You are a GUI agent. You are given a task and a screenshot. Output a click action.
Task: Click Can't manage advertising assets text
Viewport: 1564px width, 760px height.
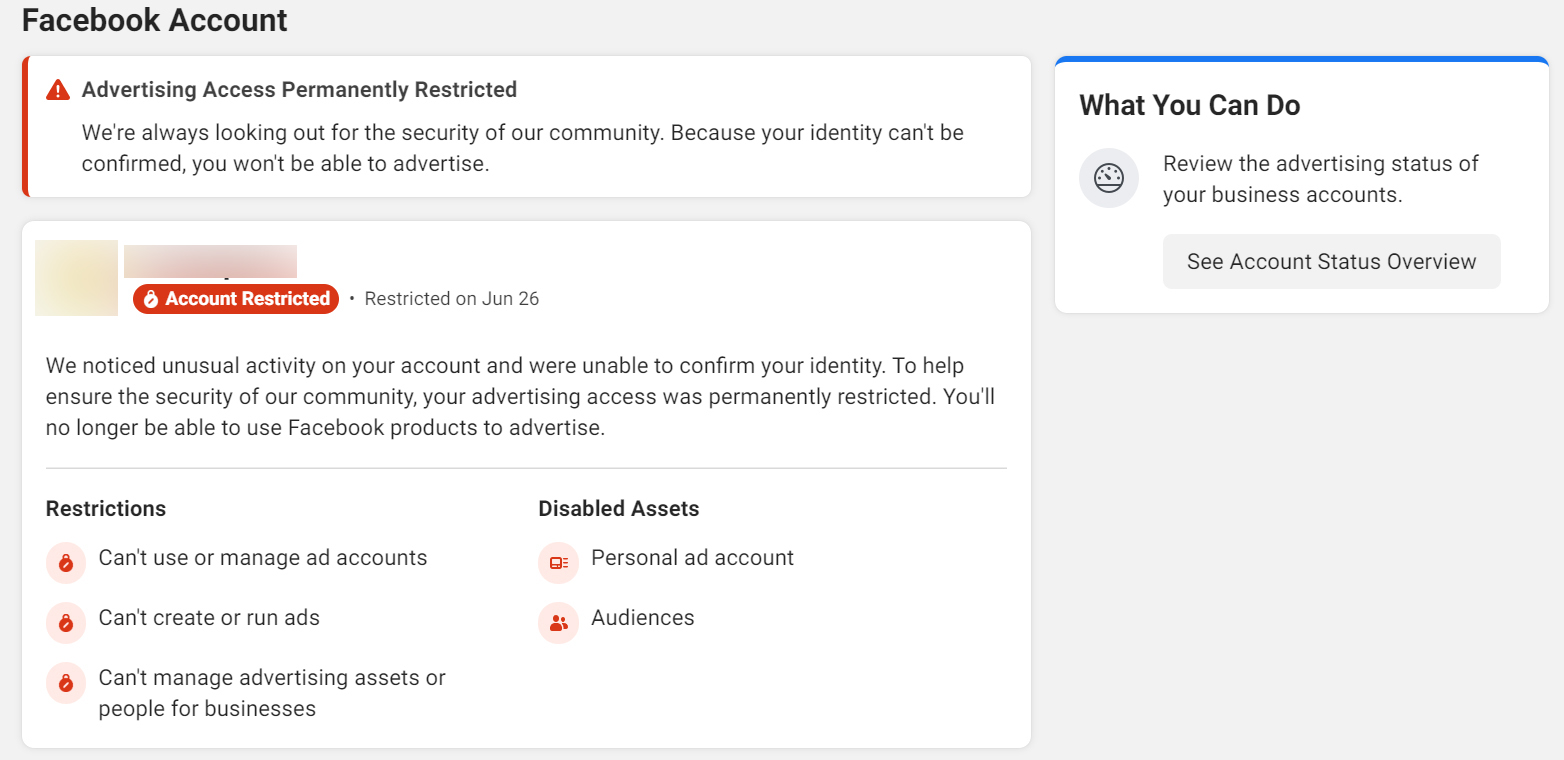pos(272,693)
